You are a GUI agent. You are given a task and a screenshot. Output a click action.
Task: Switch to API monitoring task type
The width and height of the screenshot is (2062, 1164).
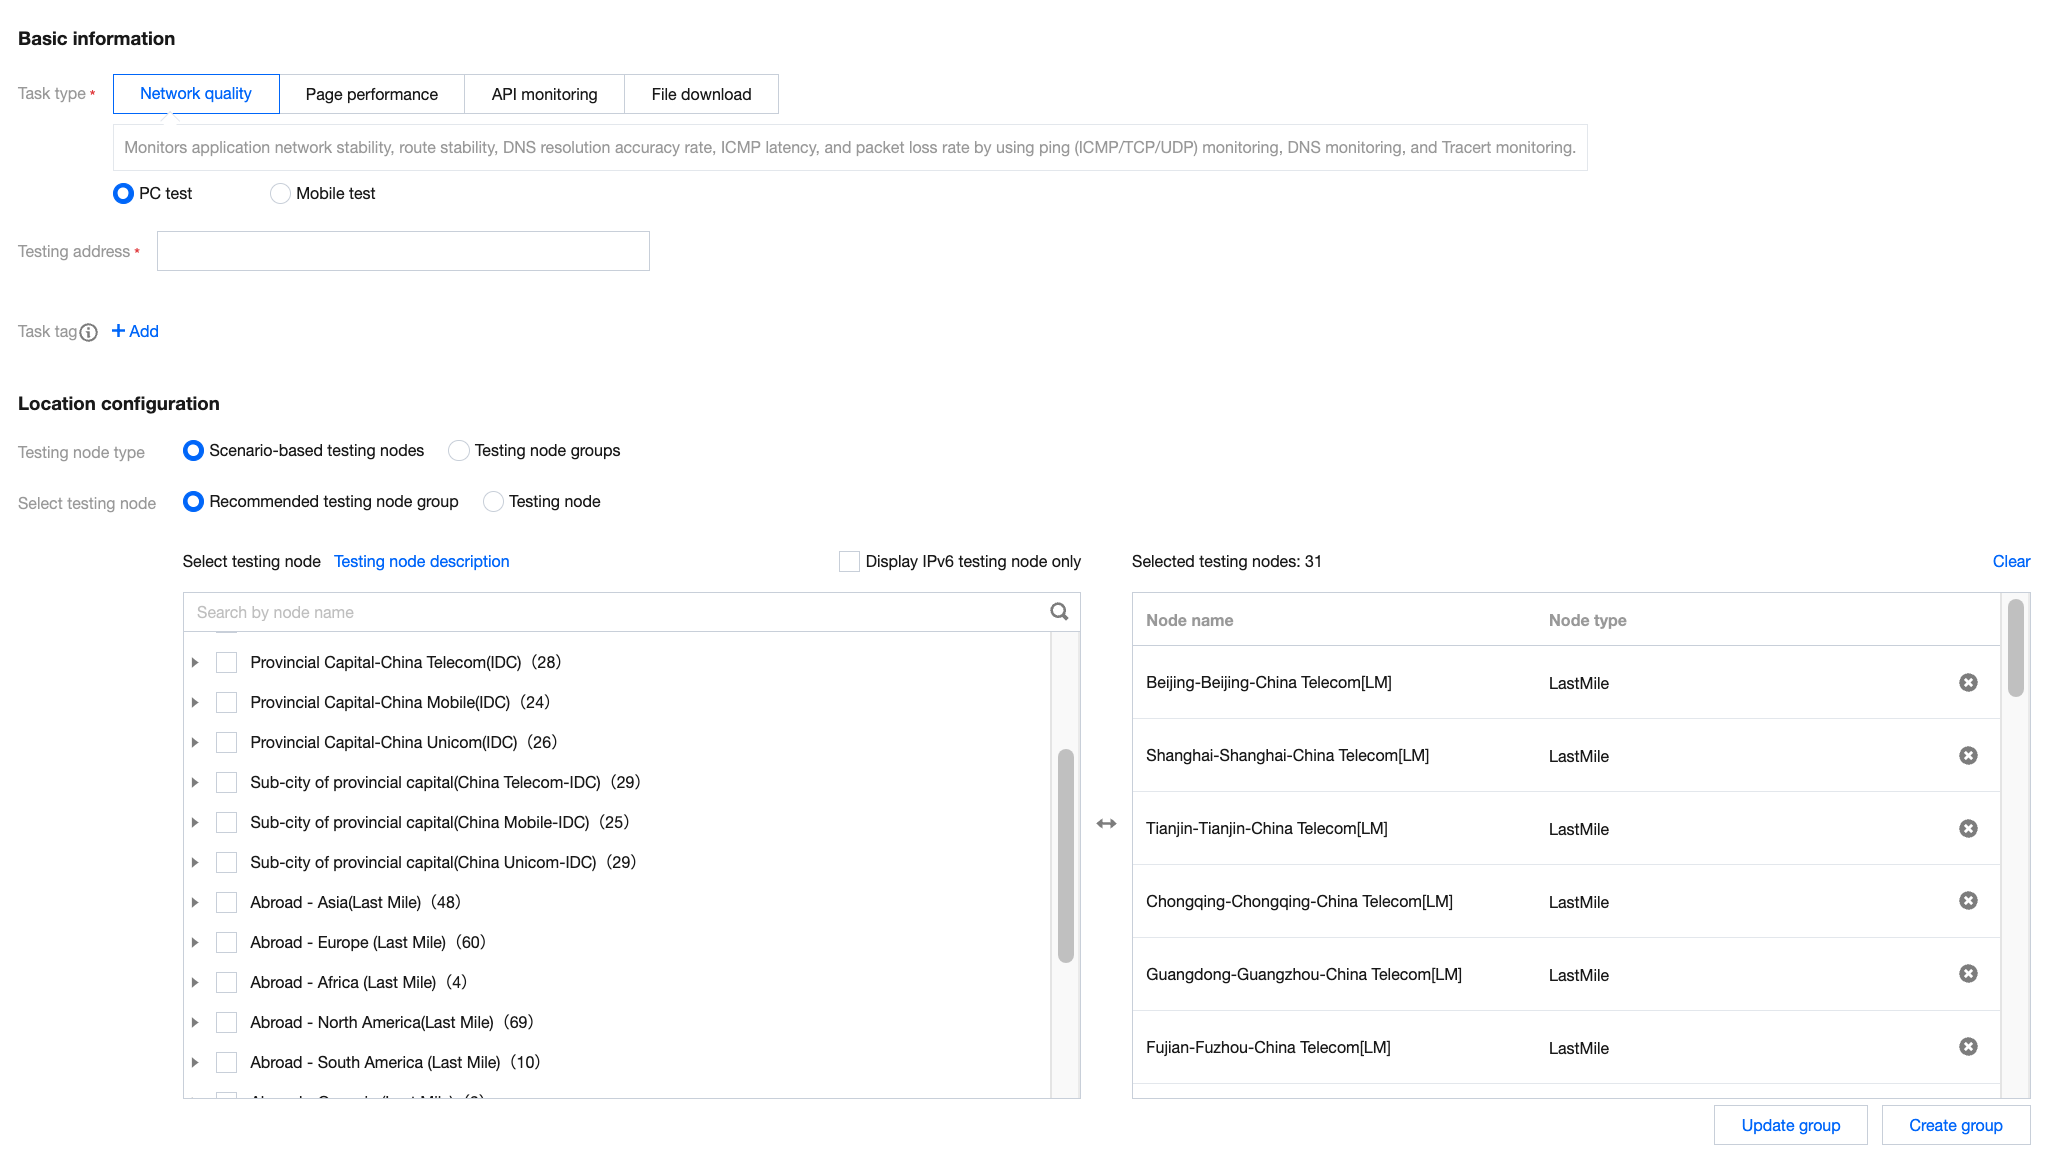(544, 94)
